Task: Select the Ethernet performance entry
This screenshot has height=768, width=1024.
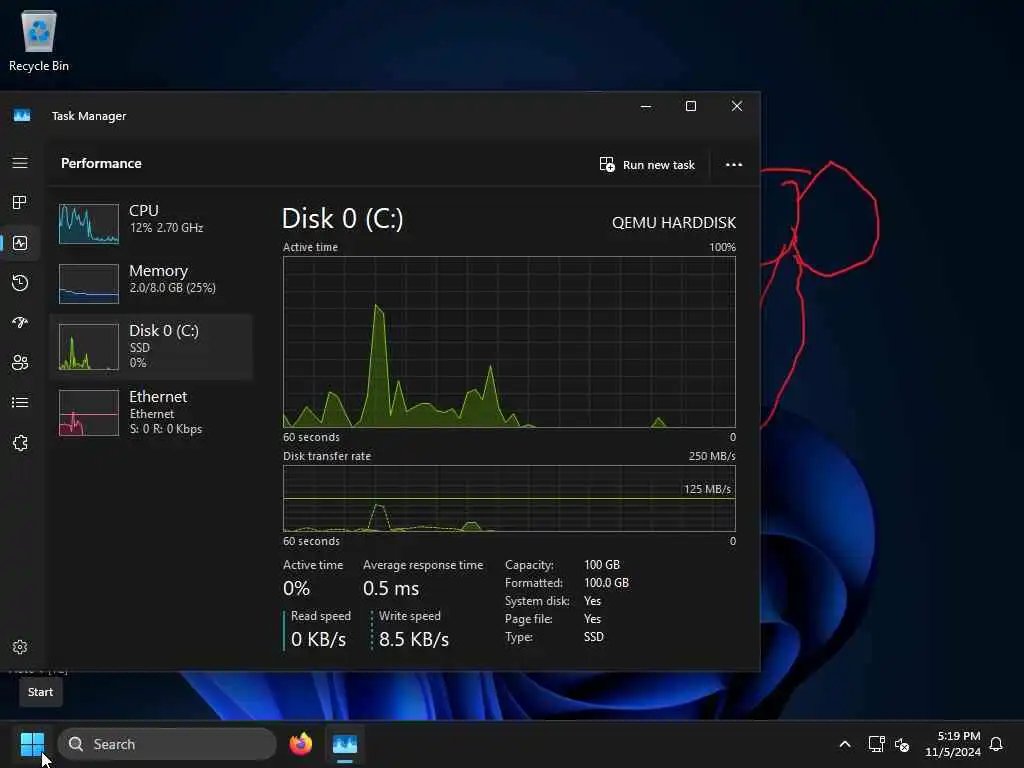Action: [x=152, y=413]
